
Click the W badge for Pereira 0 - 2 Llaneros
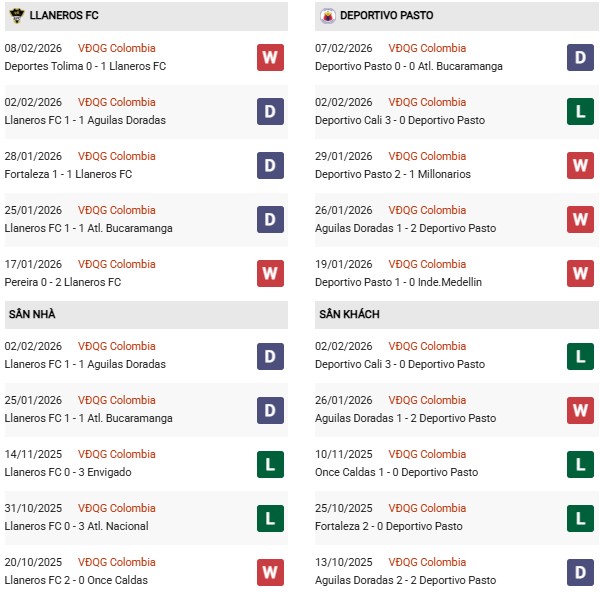[x=270, y=273]
